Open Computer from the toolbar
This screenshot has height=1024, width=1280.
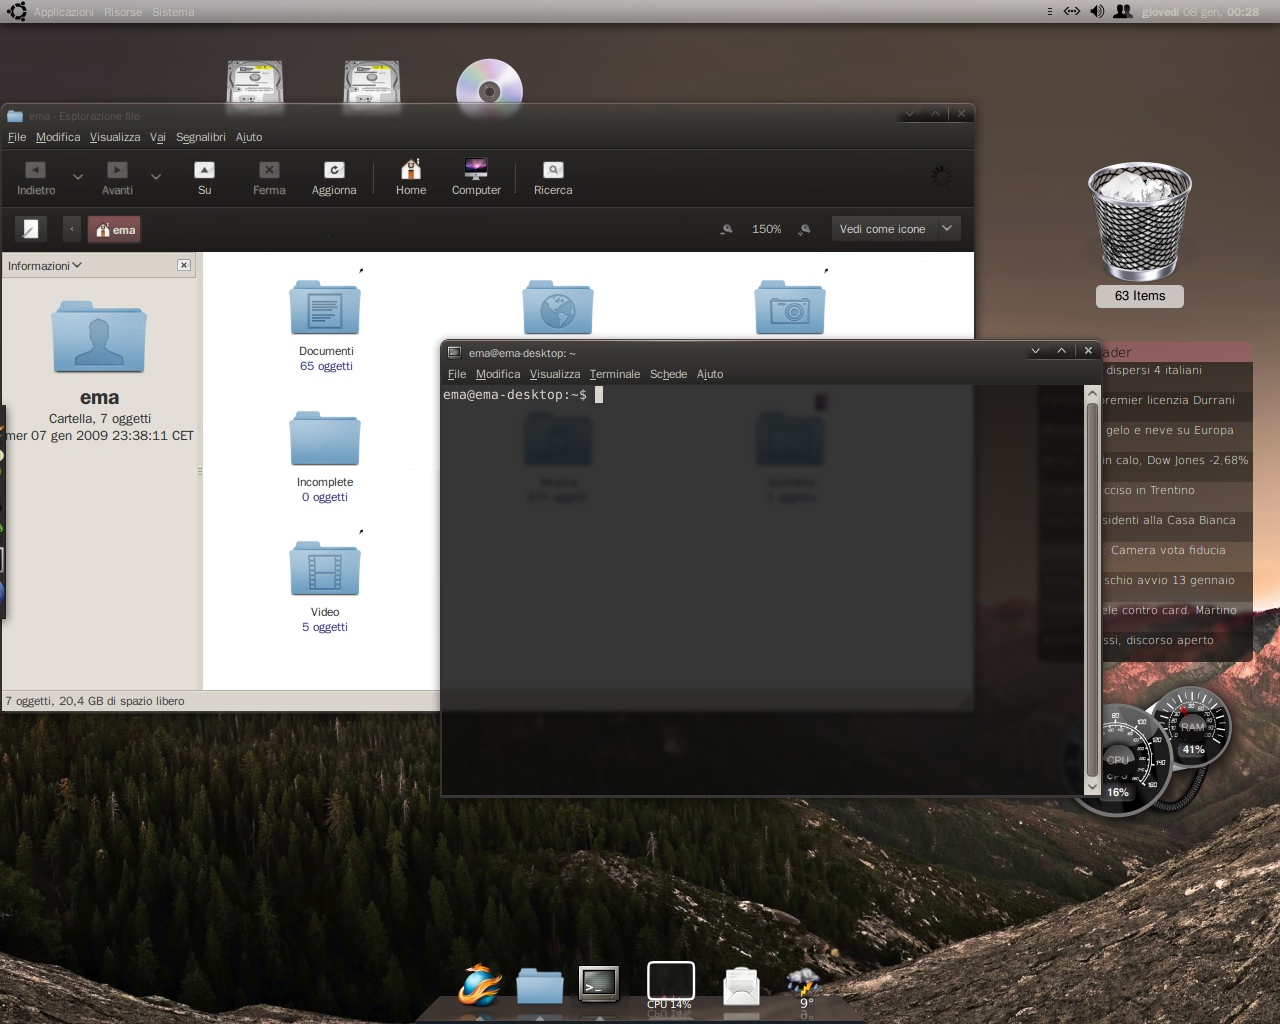point(476,179)
